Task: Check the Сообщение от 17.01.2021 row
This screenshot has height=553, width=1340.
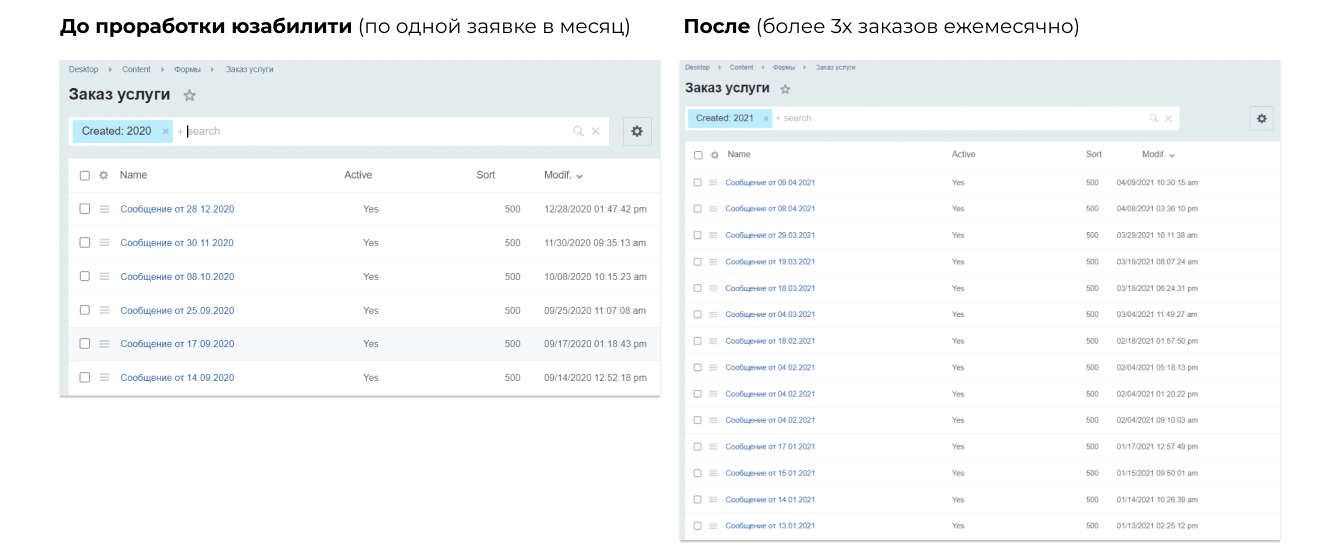Action: pyautogui.click(x=698, y=446)
